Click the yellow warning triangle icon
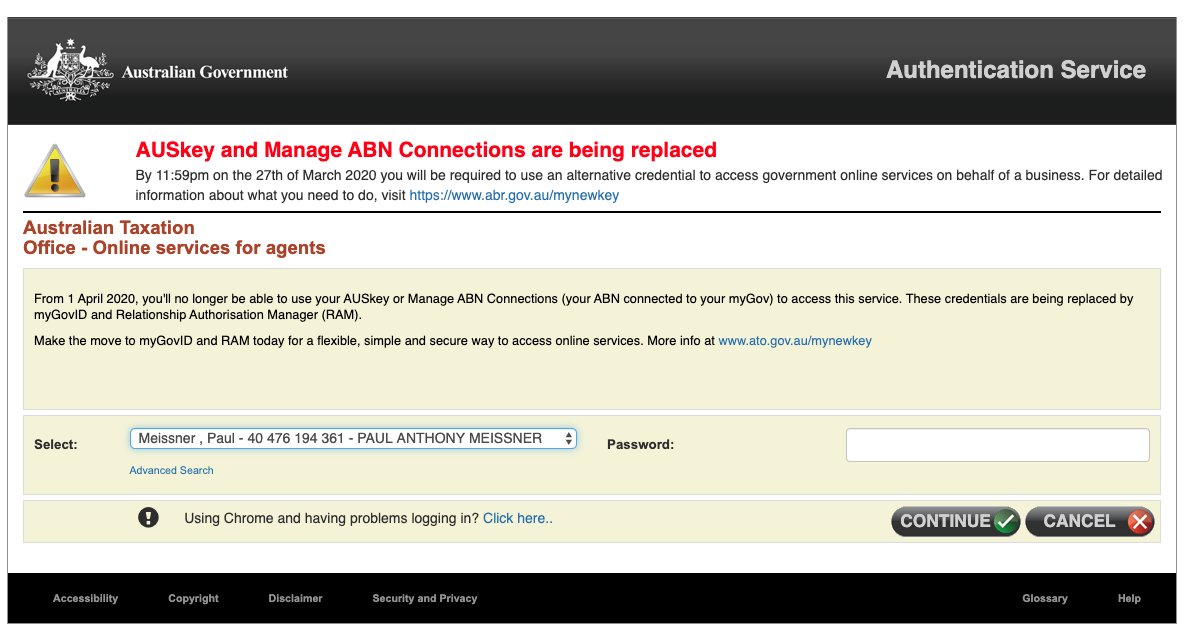 (x=56, y=172)
